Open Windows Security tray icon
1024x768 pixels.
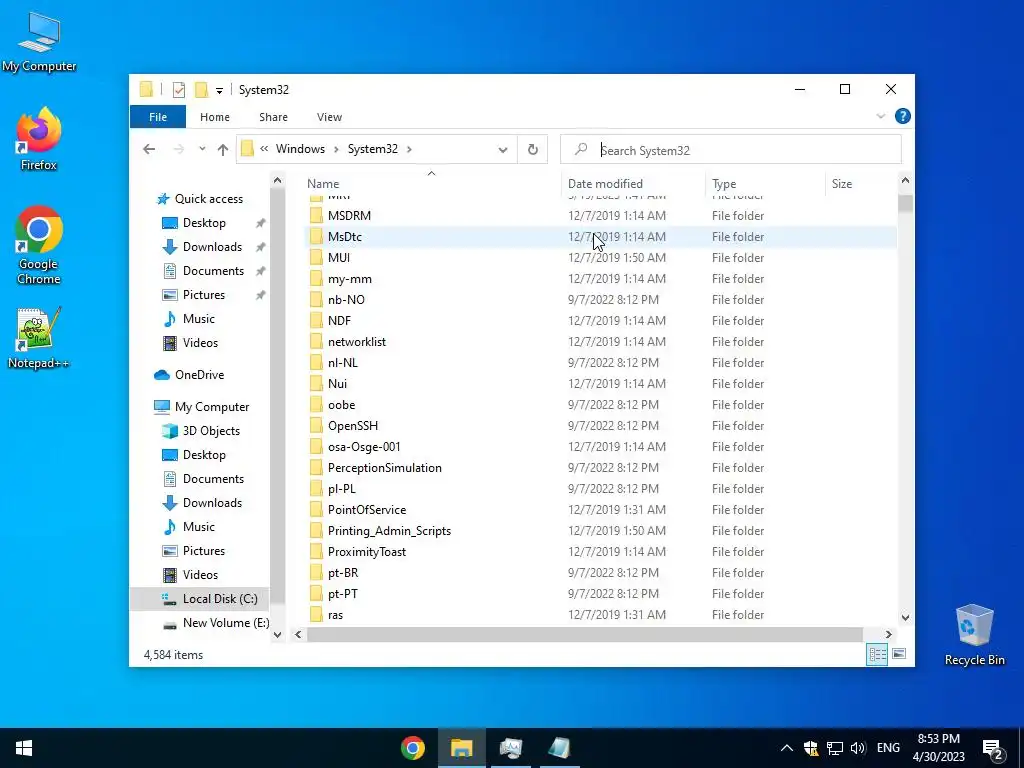tap(810, 748)
